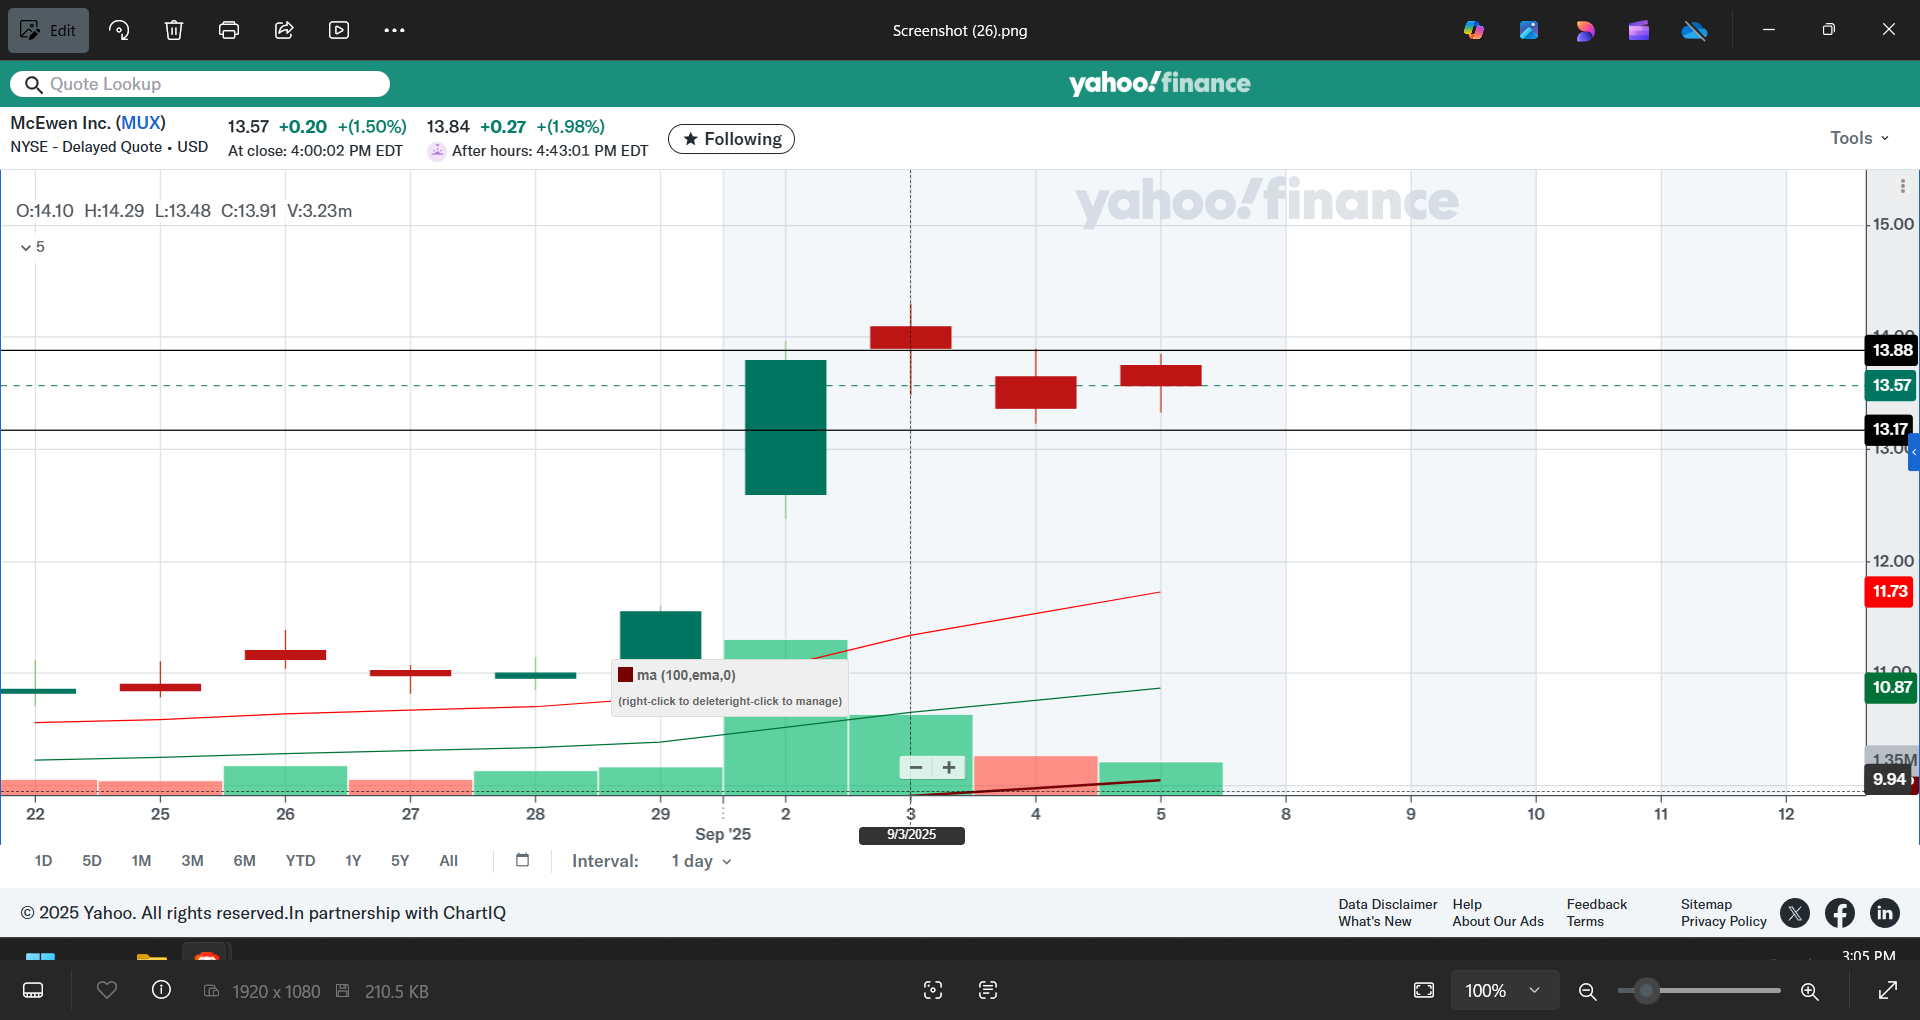
Task: Toggle the favorite heart icon
Action: 107,990
